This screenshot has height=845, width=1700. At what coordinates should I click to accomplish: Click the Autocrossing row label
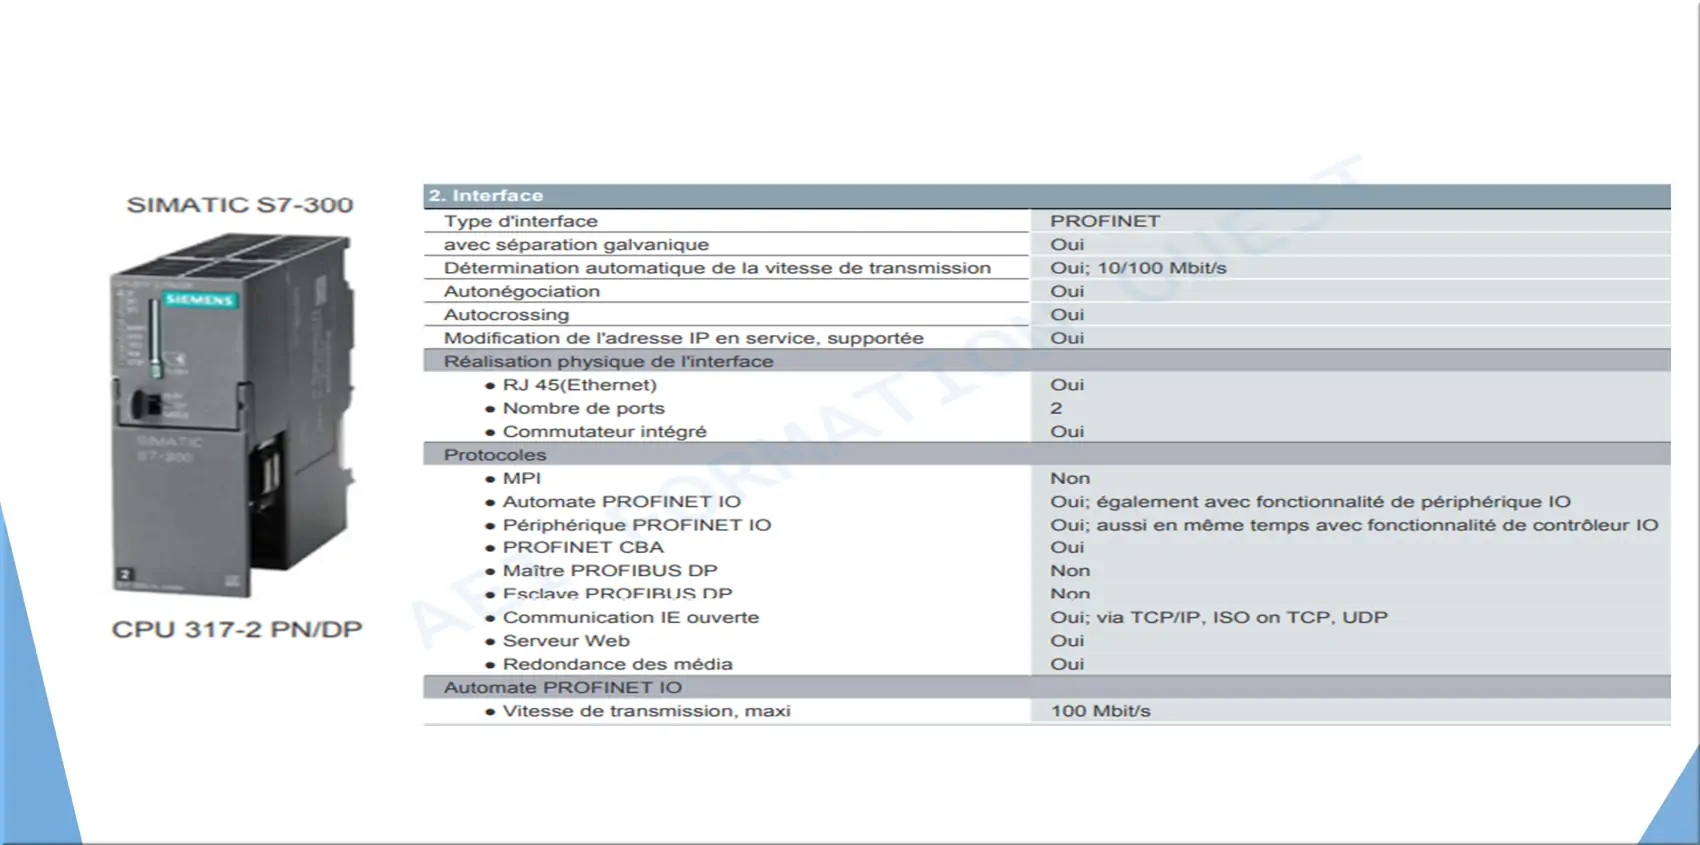(x=507, y=315)
